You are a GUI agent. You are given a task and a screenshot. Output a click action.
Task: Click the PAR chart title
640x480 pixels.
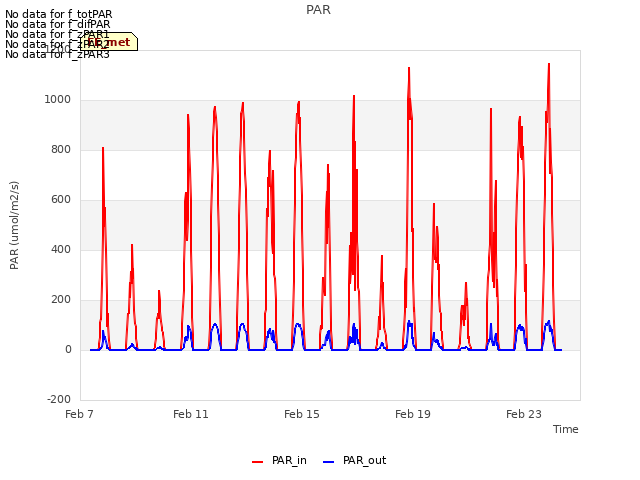(x=318, y=10)
